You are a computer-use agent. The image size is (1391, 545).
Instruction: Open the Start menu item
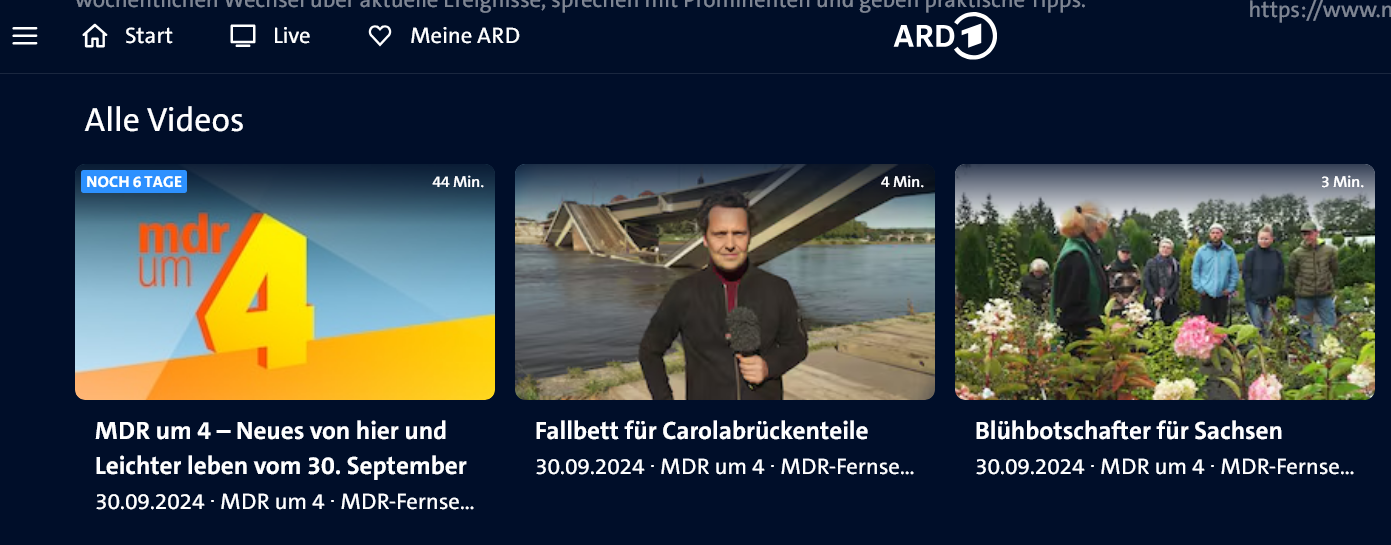149,36
